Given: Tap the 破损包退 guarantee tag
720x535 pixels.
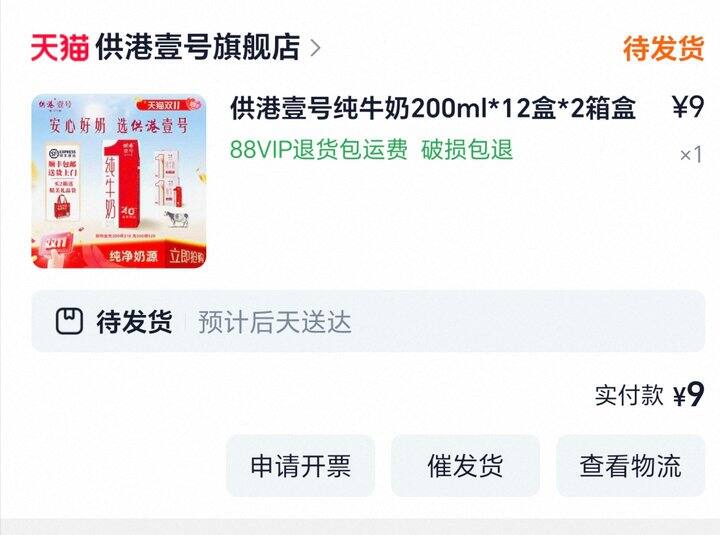Looking at the screenshot, I should coord(467,149).
